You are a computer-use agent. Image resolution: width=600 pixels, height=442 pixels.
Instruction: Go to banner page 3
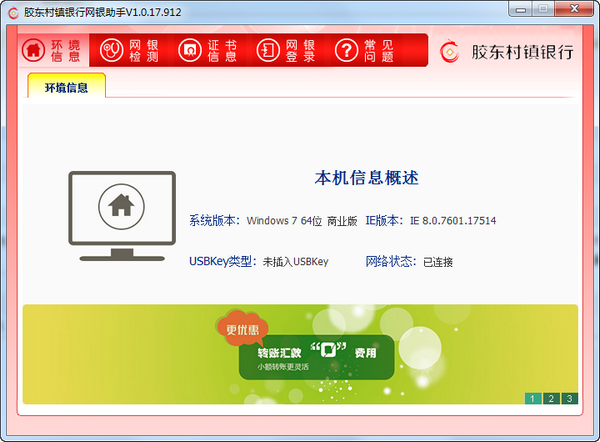(569, 399)
